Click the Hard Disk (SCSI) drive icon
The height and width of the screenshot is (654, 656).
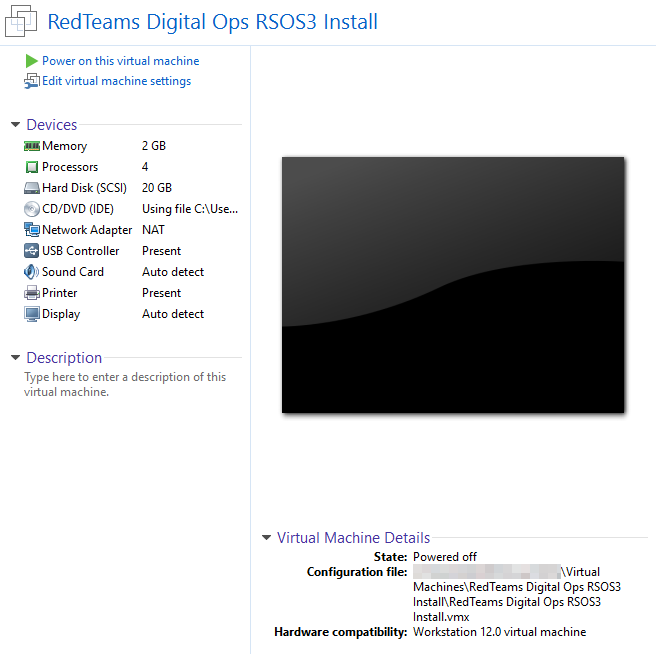pyautogui.click(x=32, y=188)
